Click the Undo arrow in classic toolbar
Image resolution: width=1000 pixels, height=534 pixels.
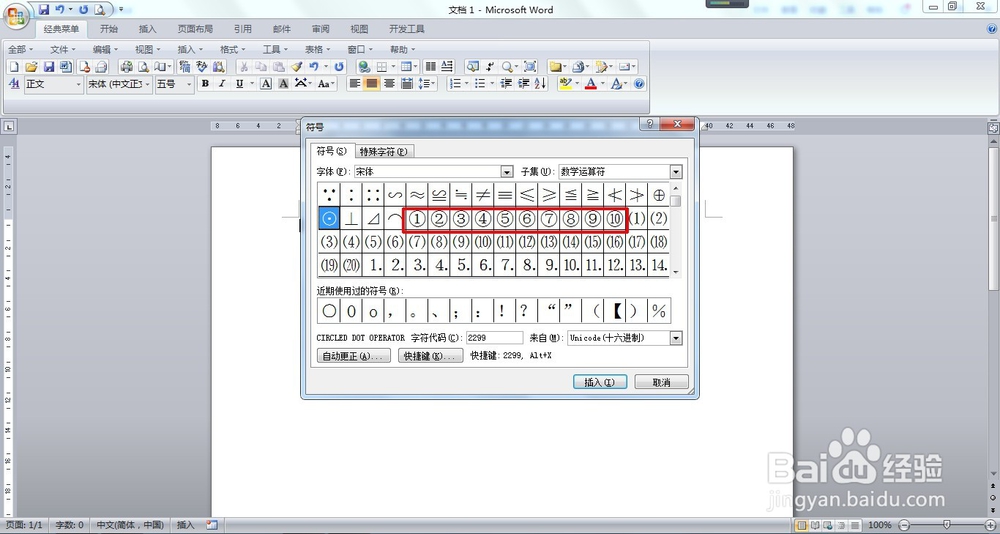[314, 66]
